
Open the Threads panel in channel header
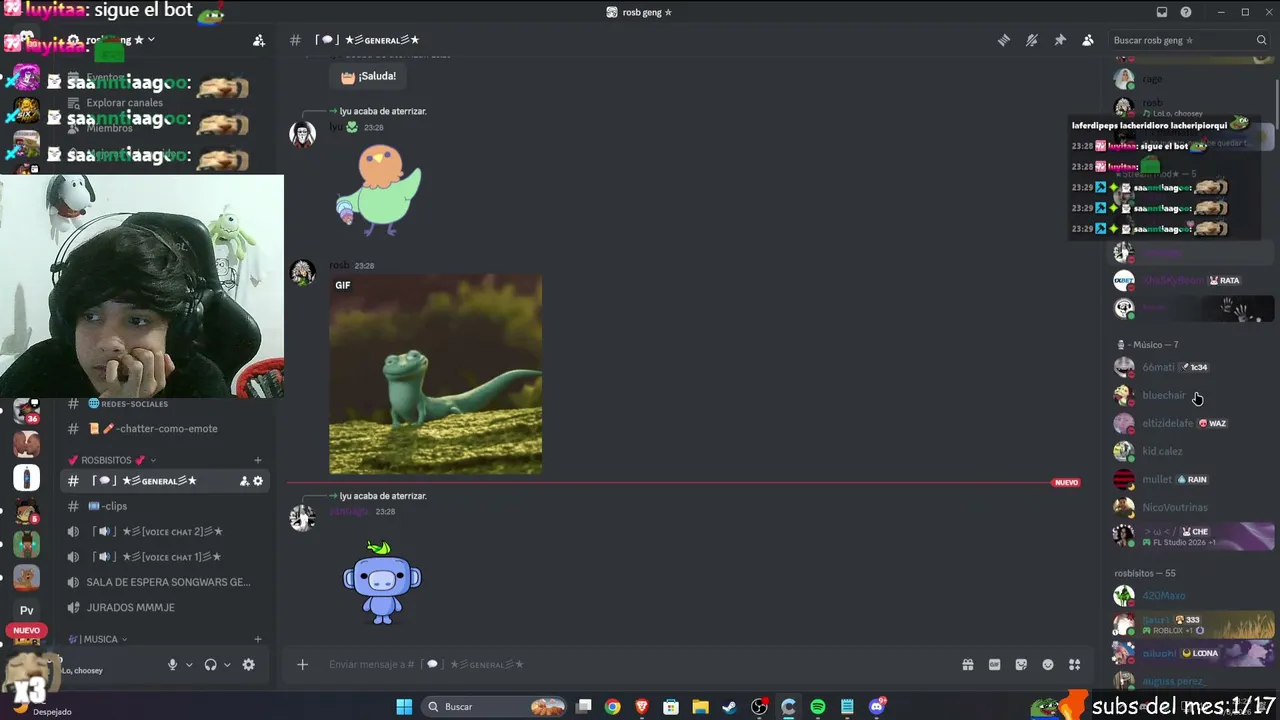coord(1004,40)
